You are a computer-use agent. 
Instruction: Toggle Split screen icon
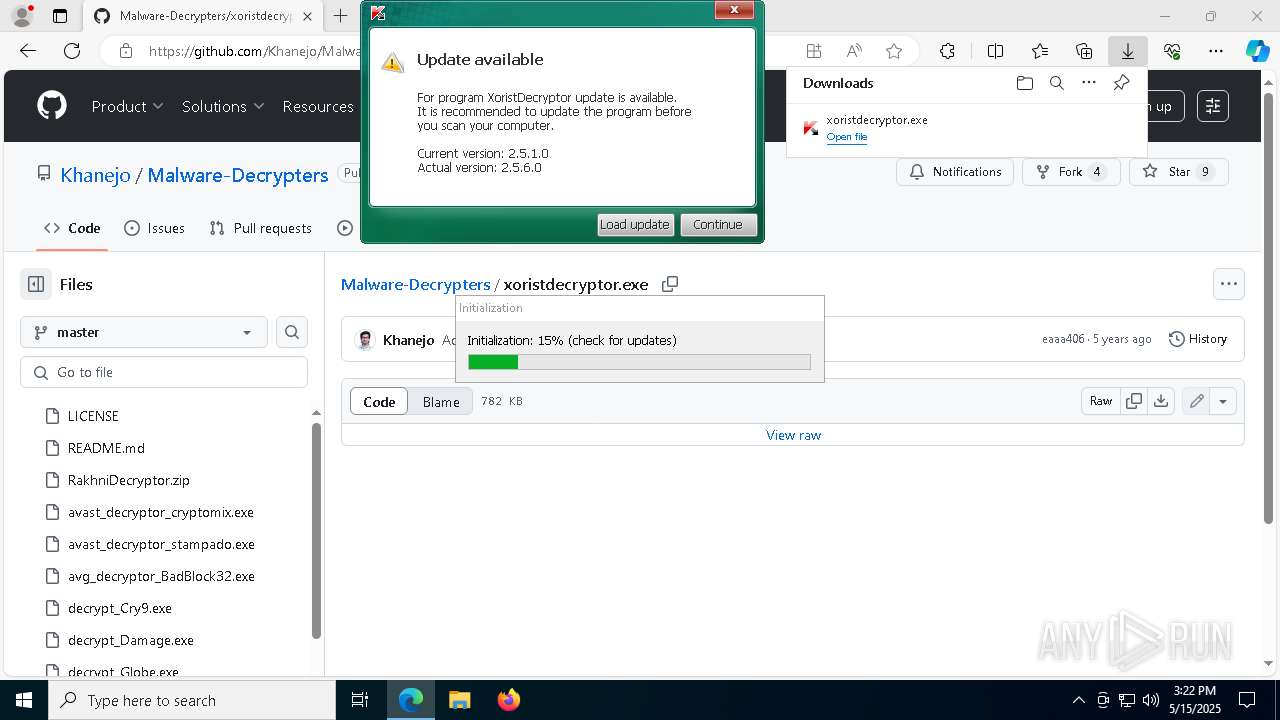[x=995, y=51]
